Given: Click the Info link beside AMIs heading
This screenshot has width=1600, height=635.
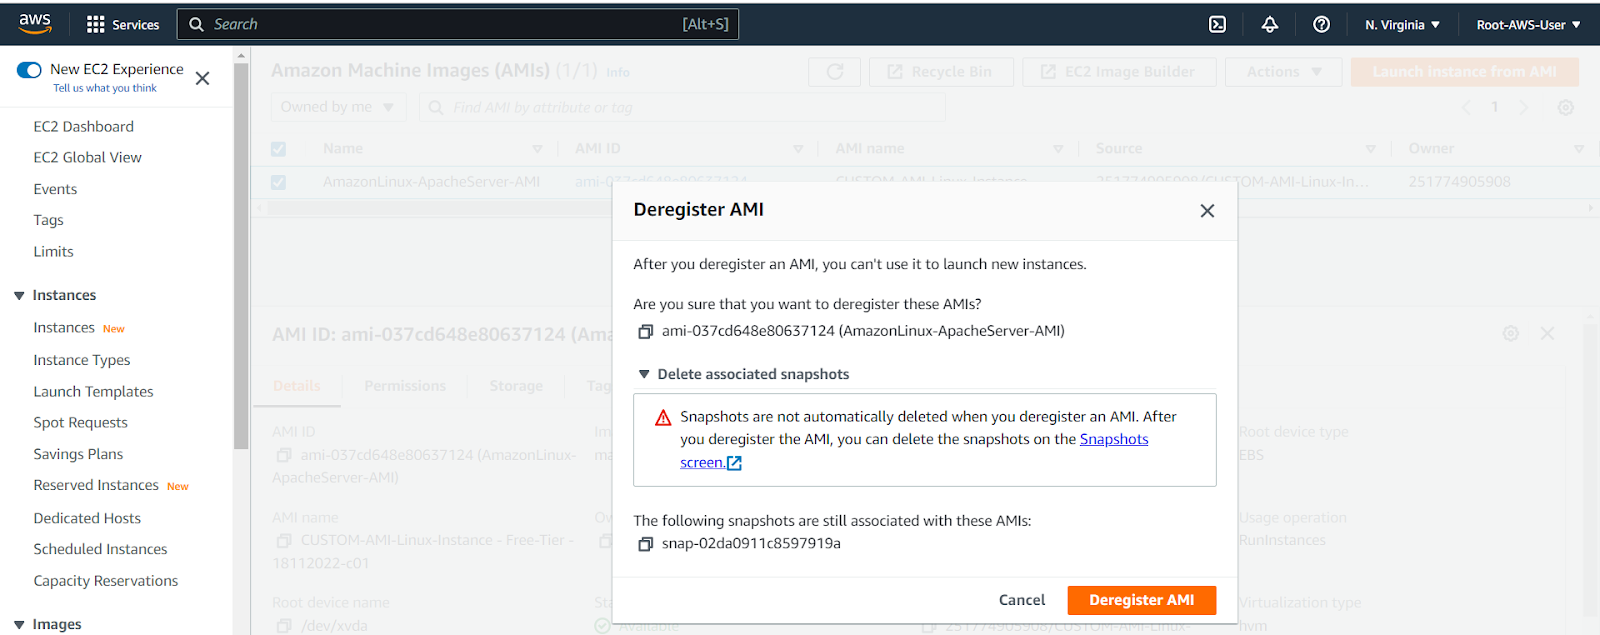Looking at the screenshot, I should pos(618,73).
